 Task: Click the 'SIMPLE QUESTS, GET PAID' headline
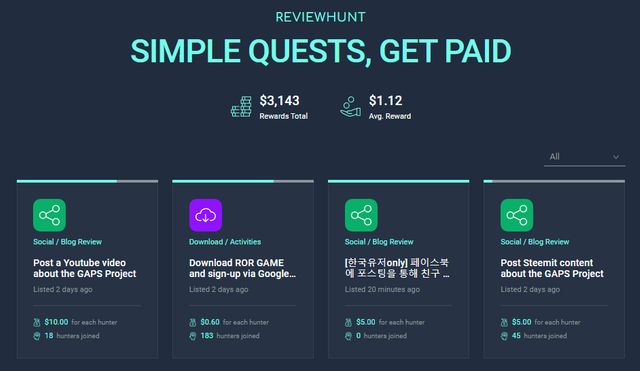321,51
